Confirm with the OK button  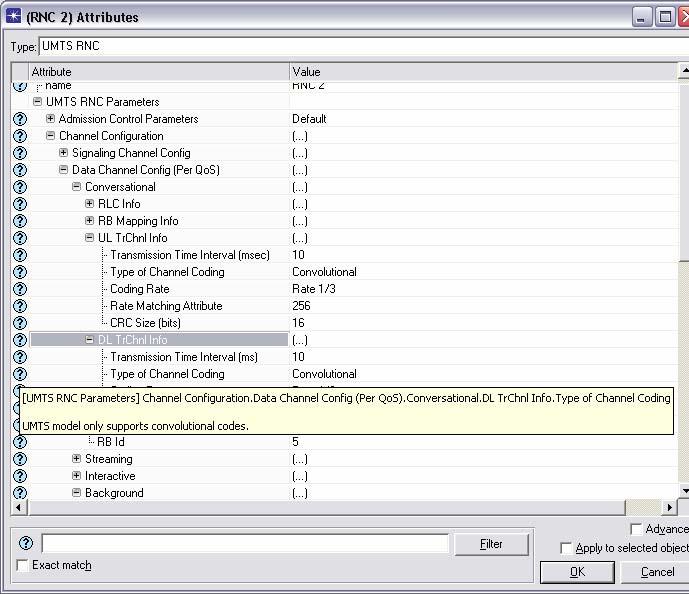pos(577,572)
